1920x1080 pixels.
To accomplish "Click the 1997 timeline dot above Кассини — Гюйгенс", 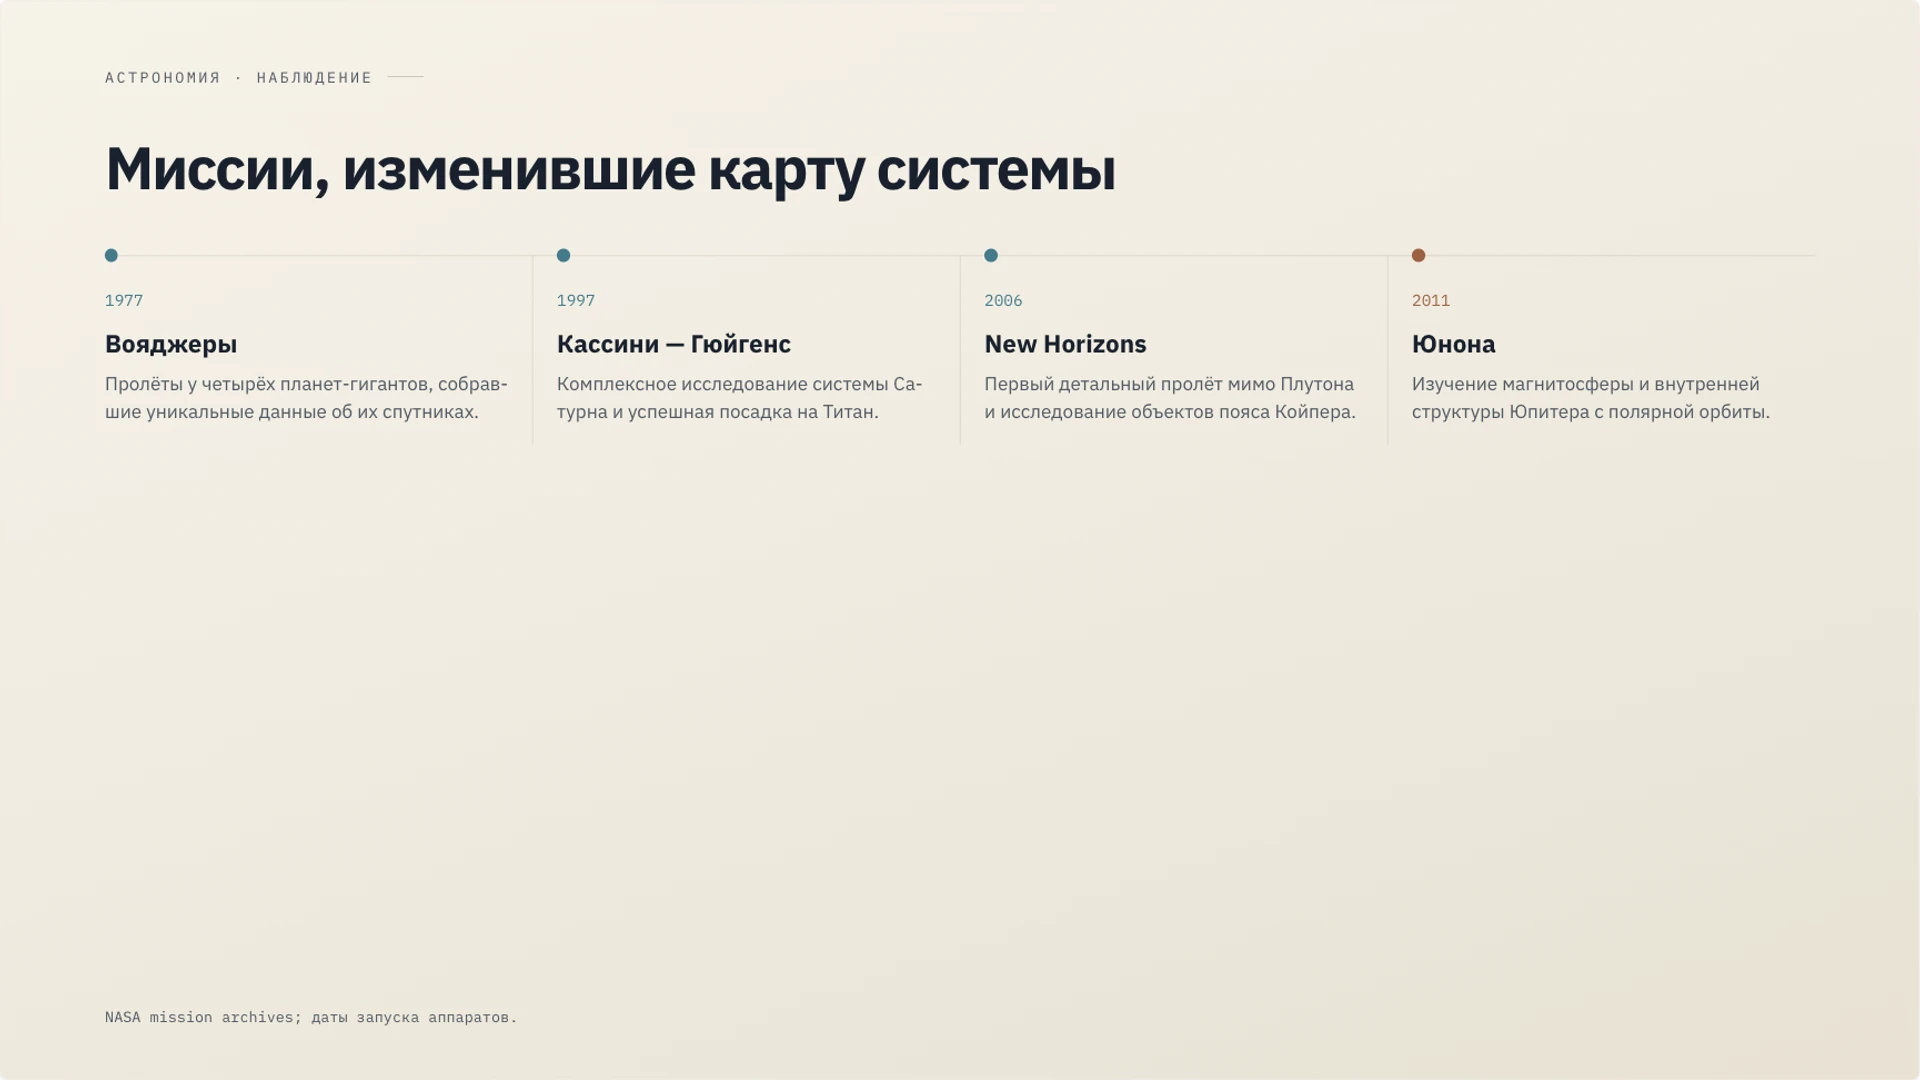I will point(563,255).
